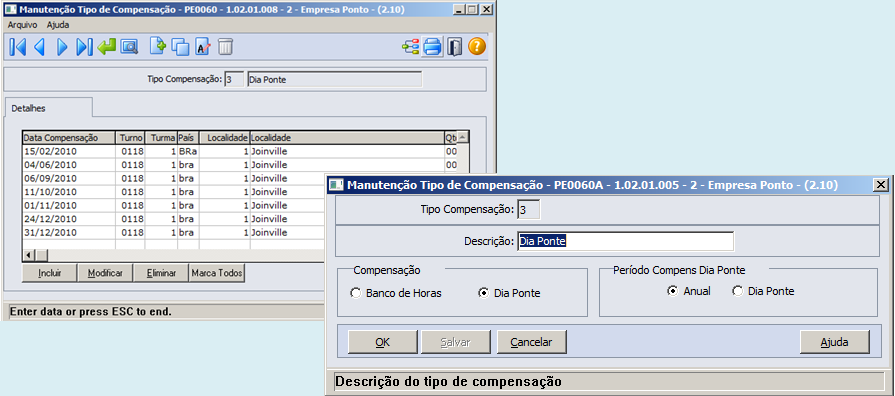Select the 04/06/2010 row

(240, 165)
